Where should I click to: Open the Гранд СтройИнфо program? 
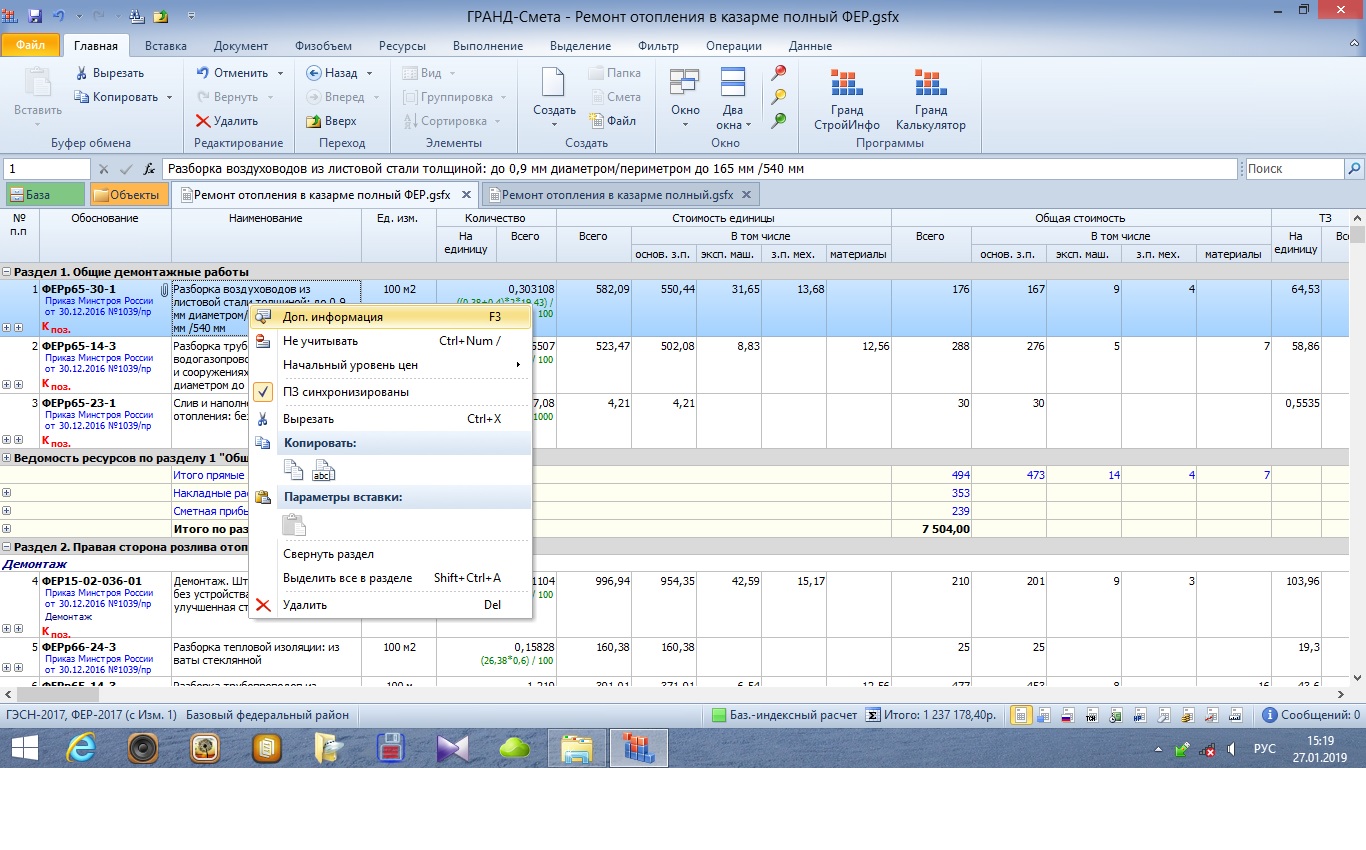pos(846,100)
